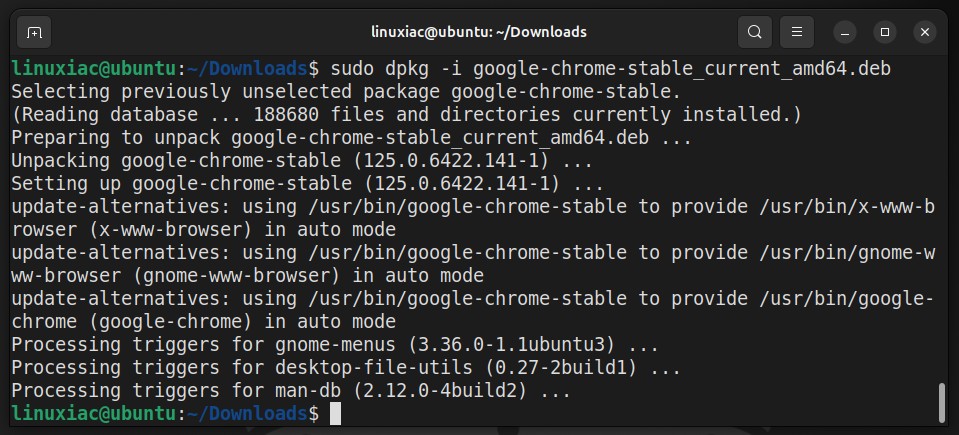Click the 'Selecting previously unselected package' line
This screenshot has width=959, height=435.
(x=346, y=92)
